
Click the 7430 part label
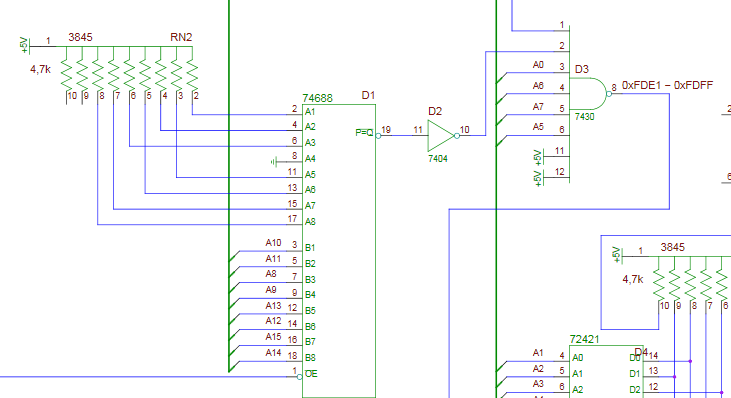(x=585, y=117)
